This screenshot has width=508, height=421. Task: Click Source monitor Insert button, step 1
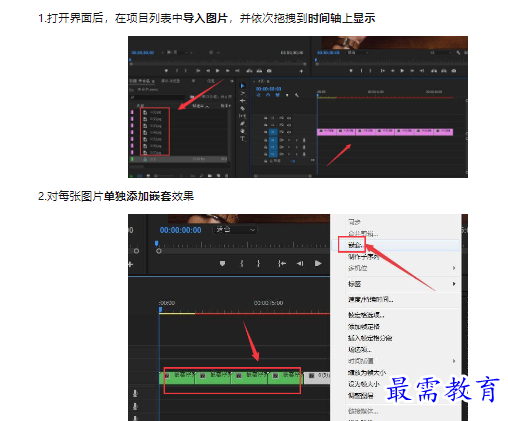pyautogui.click(x=249, y=71)
